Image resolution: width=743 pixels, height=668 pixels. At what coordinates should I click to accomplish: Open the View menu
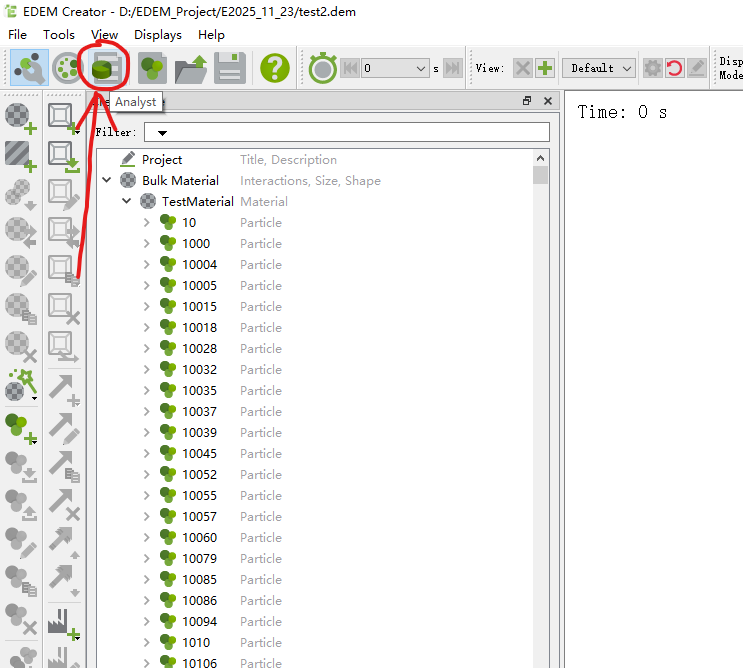tap(104, 35)
